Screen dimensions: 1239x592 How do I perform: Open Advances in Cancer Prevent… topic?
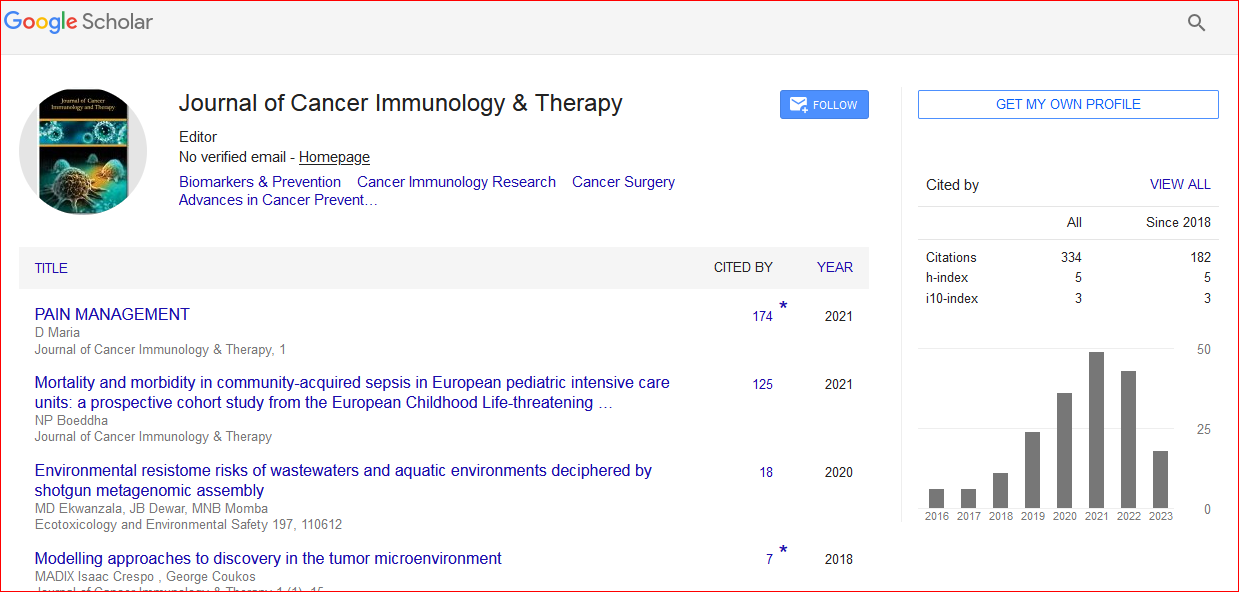[278, 200]
